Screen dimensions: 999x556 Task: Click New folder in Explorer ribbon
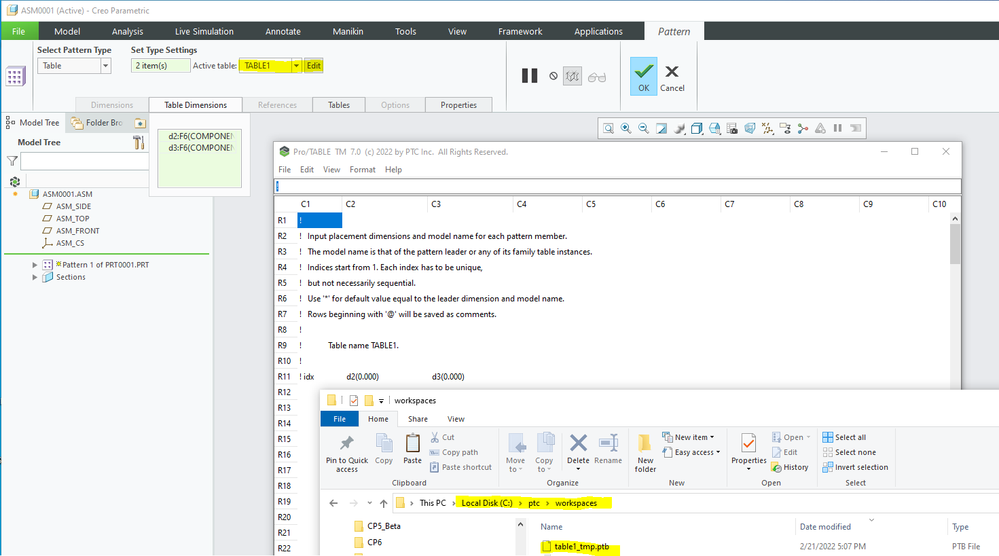[646, 450]
